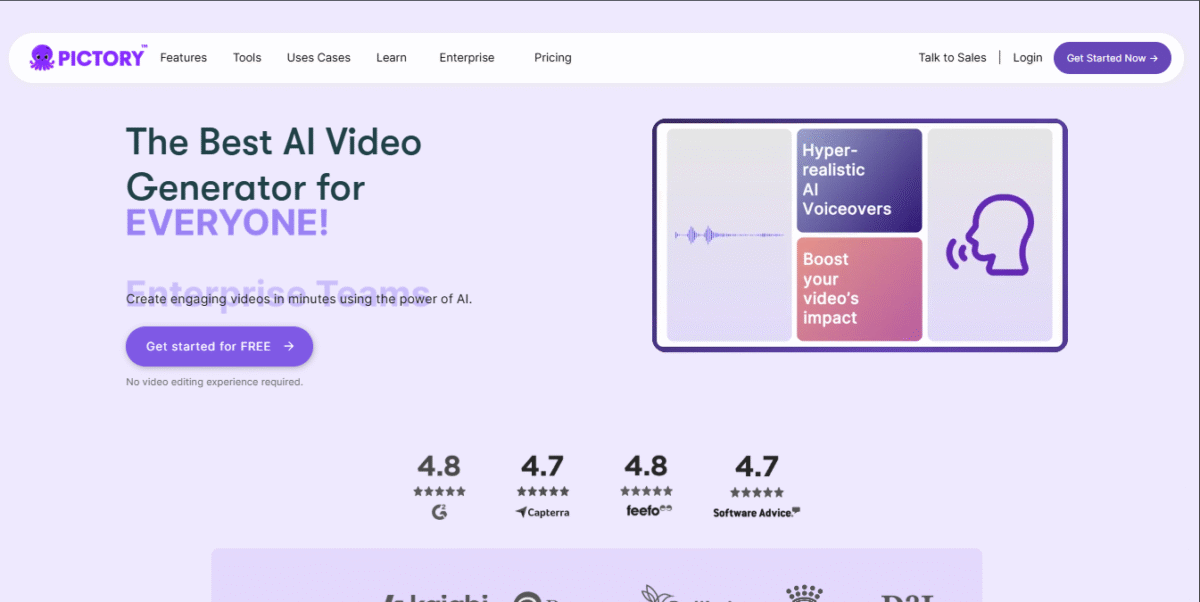Select Enterprise in the navigation bar
This screenshot has height=602, width=1200.
point(466,58)
